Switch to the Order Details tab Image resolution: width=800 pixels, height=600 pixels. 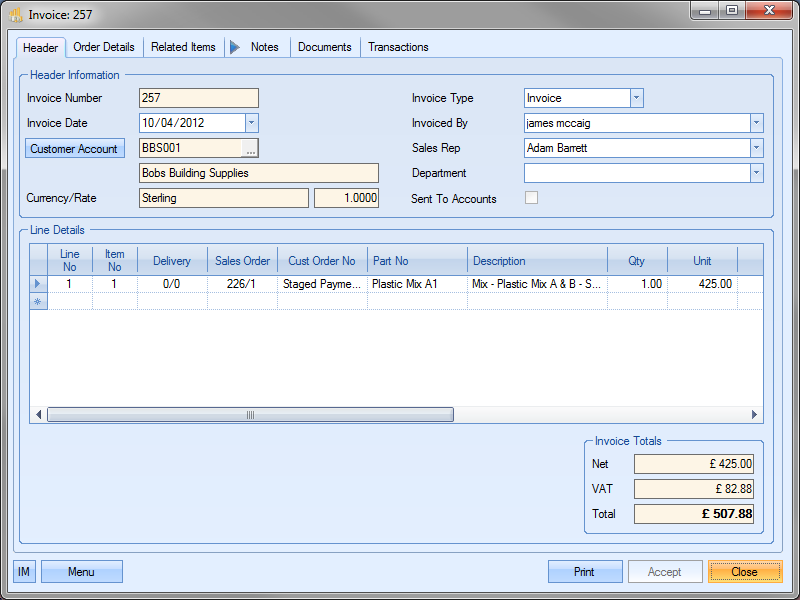104,47
